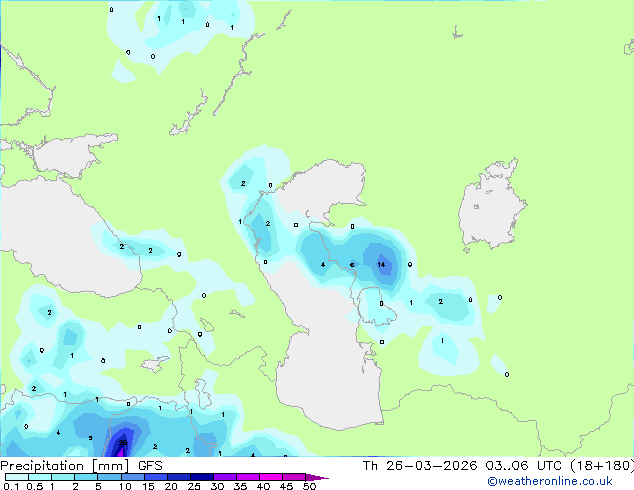Click the above-50 arrow tip of legend
The height and width of the screenshot is (490, 634).
point(317,477)
